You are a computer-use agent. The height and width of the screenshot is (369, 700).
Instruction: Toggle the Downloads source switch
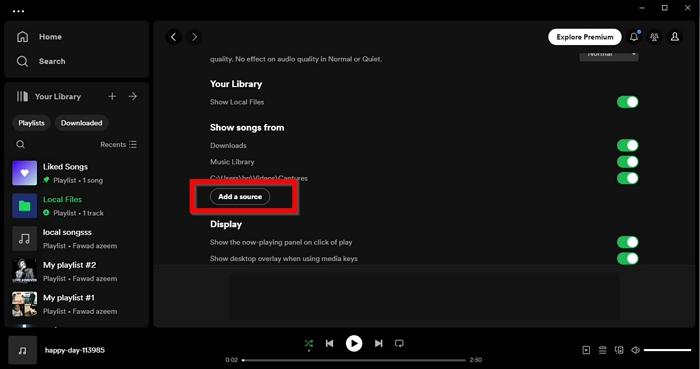click(628, 145)
